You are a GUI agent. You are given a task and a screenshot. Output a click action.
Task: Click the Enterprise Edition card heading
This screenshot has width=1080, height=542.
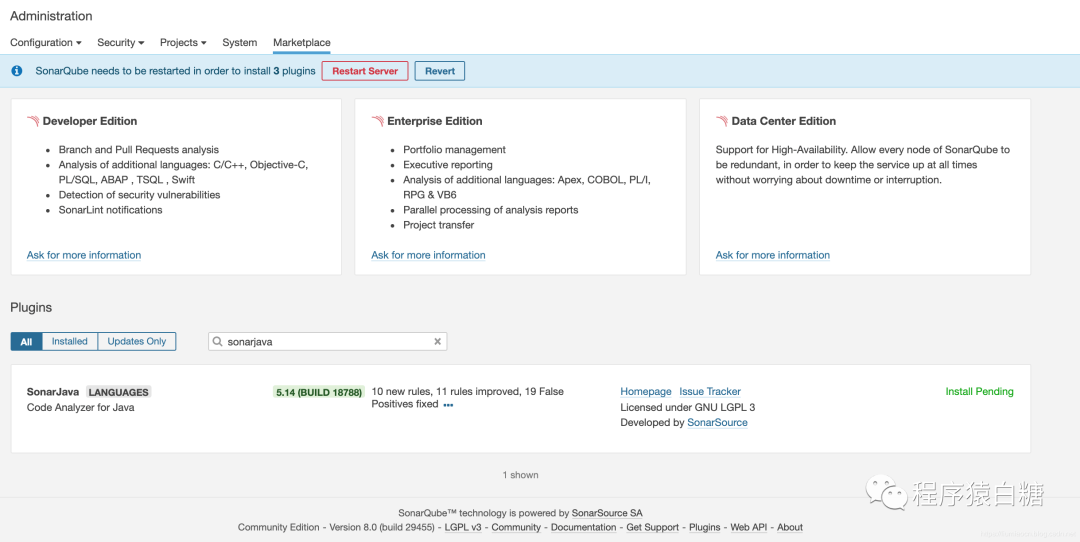pyautogui.click(x=435, y=121)
